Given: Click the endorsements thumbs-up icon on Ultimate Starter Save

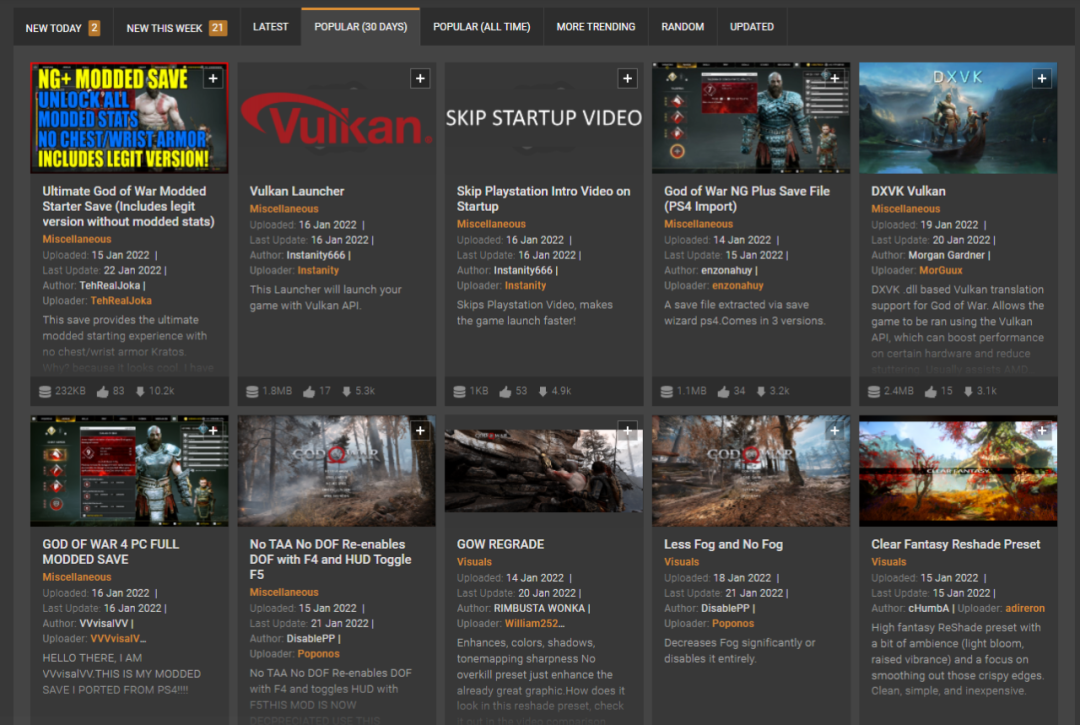Looking at the screenshot, I should coord(103,392).
